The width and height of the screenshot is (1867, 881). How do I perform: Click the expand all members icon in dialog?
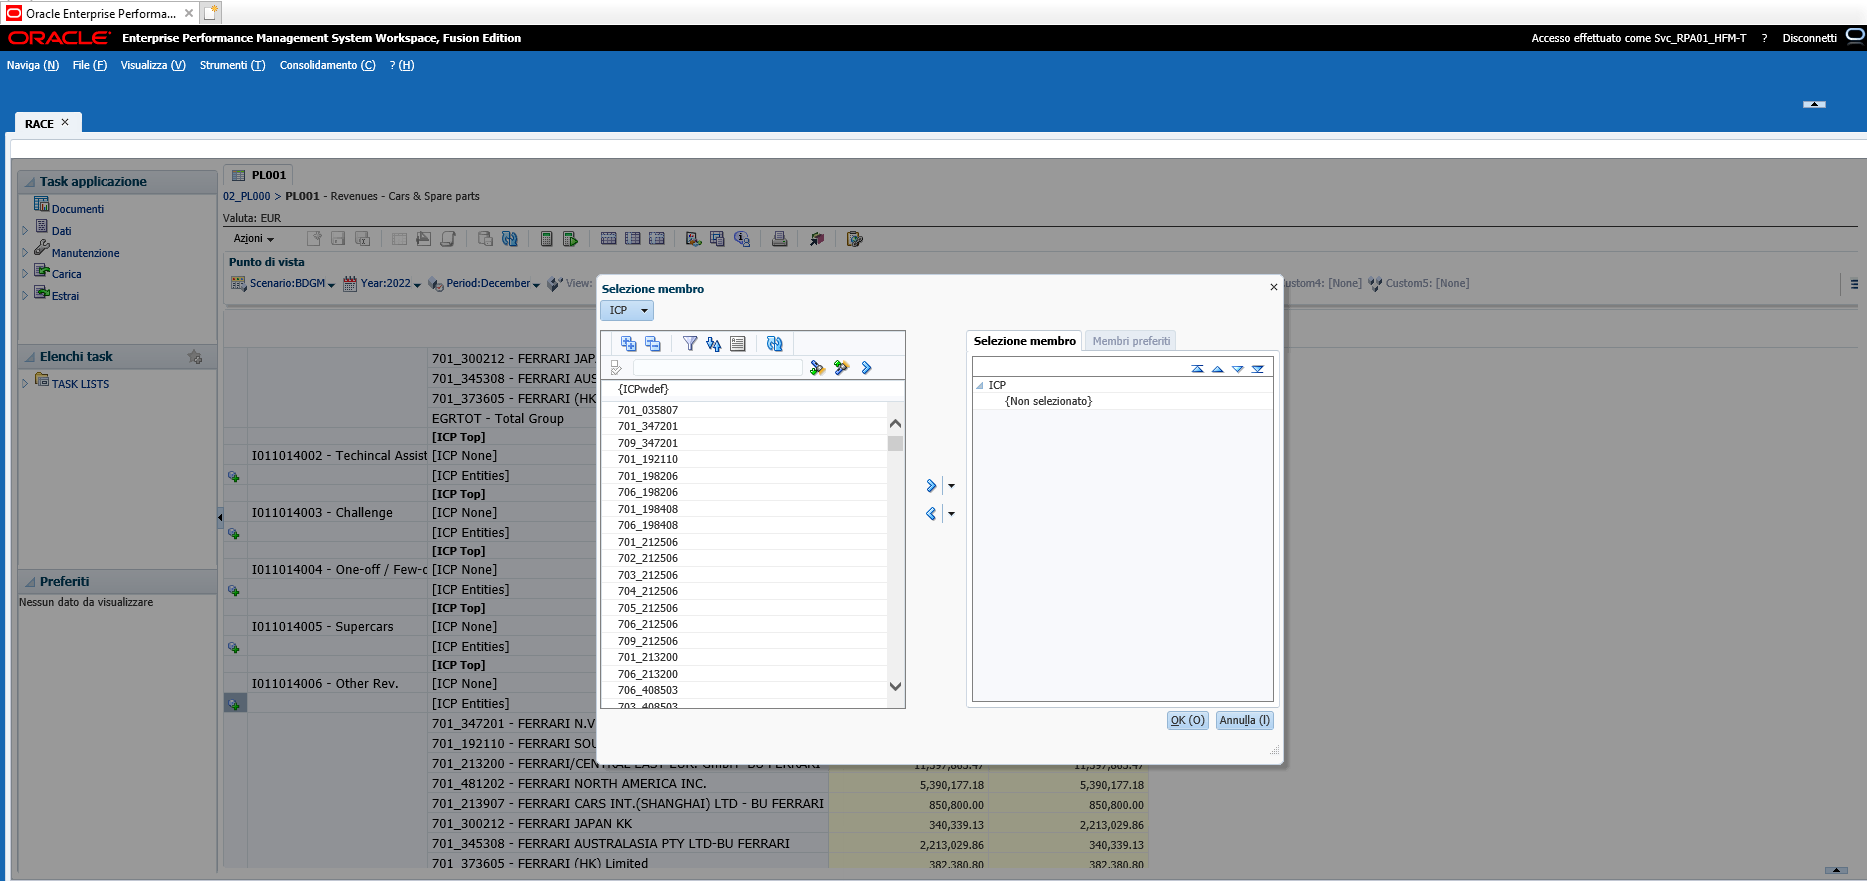tap(628, 344)
